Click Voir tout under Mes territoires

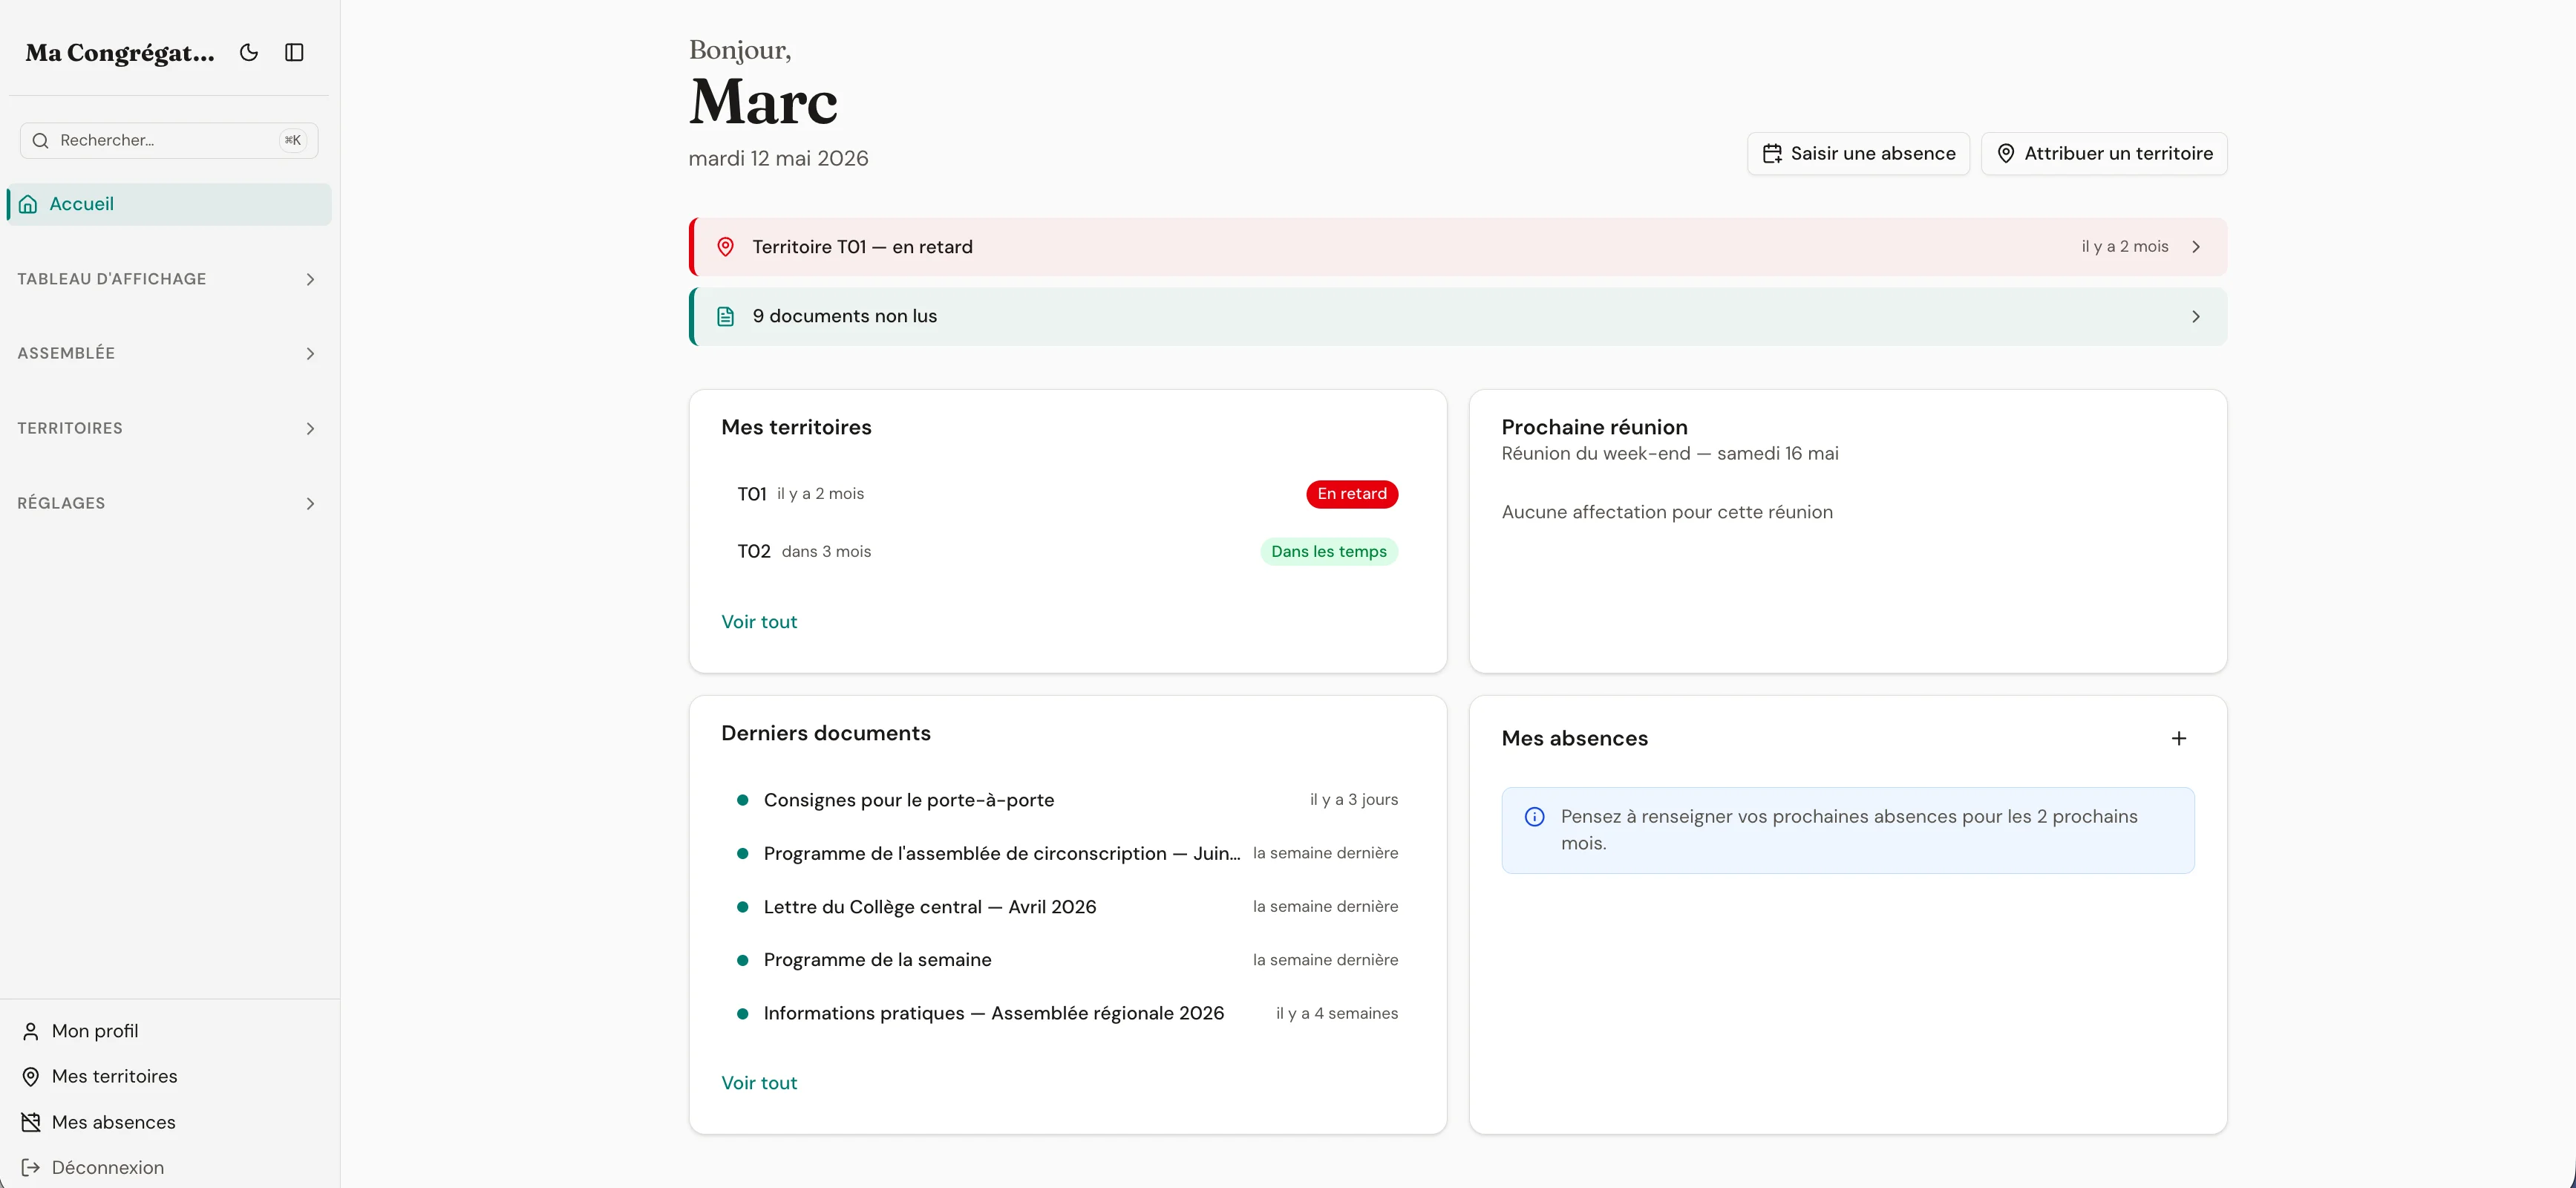(x=759, y=622)
